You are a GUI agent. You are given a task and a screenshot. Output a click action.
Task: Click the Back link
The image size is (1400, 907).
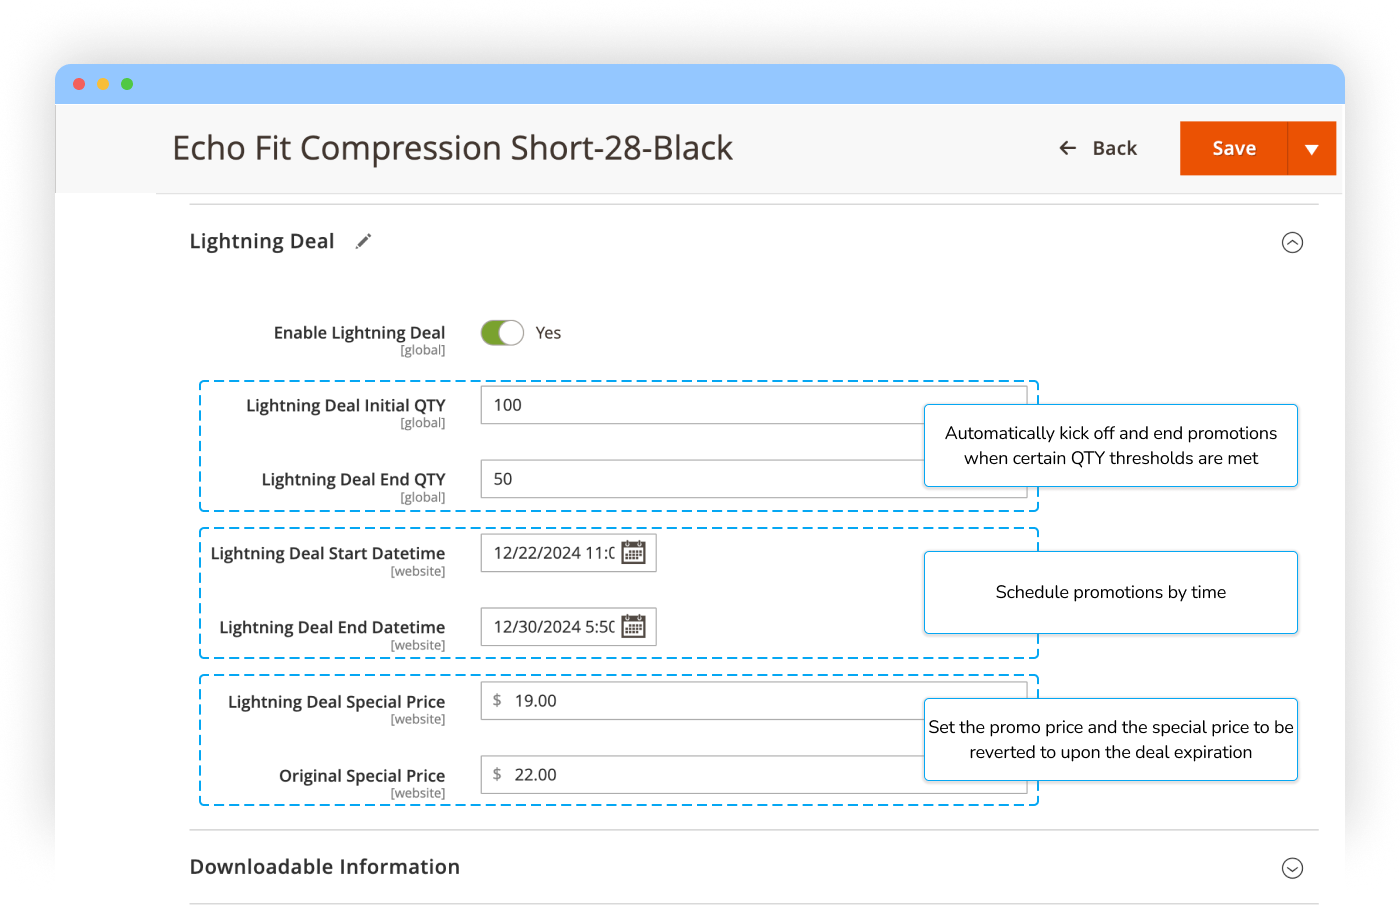(x=1114, y=148)
